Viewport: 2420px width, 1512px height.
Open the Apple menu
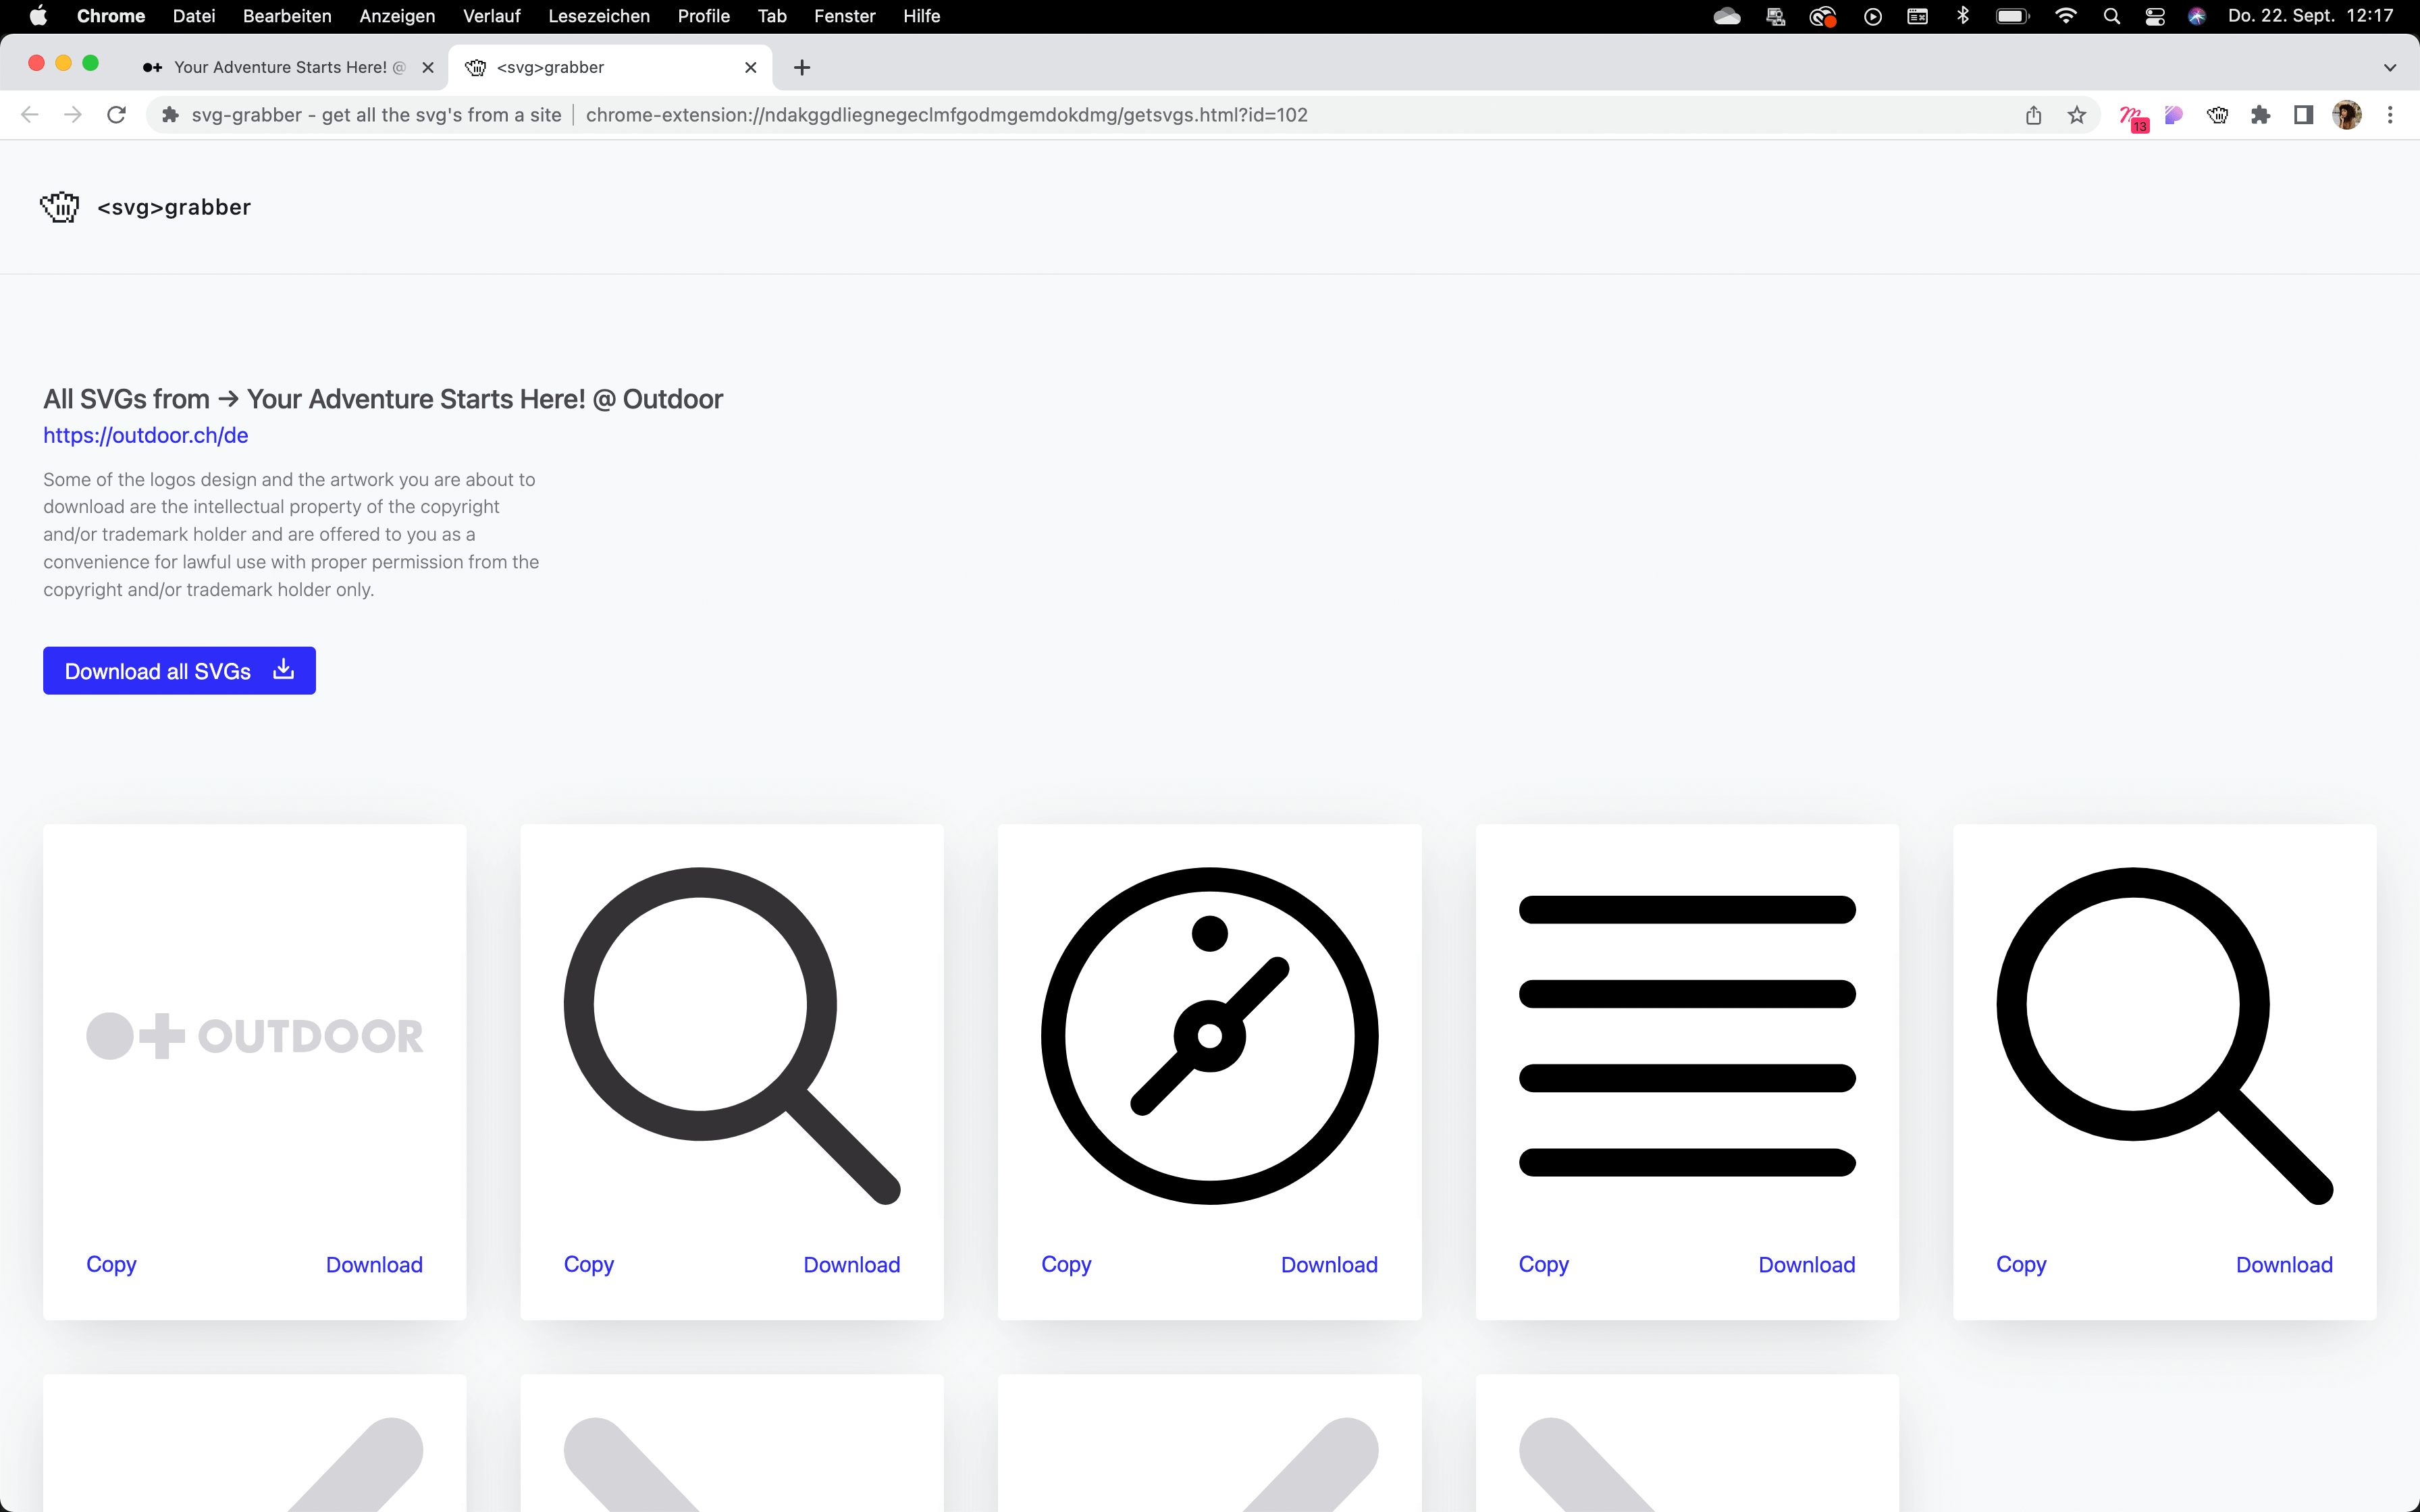tap(38, 16)
